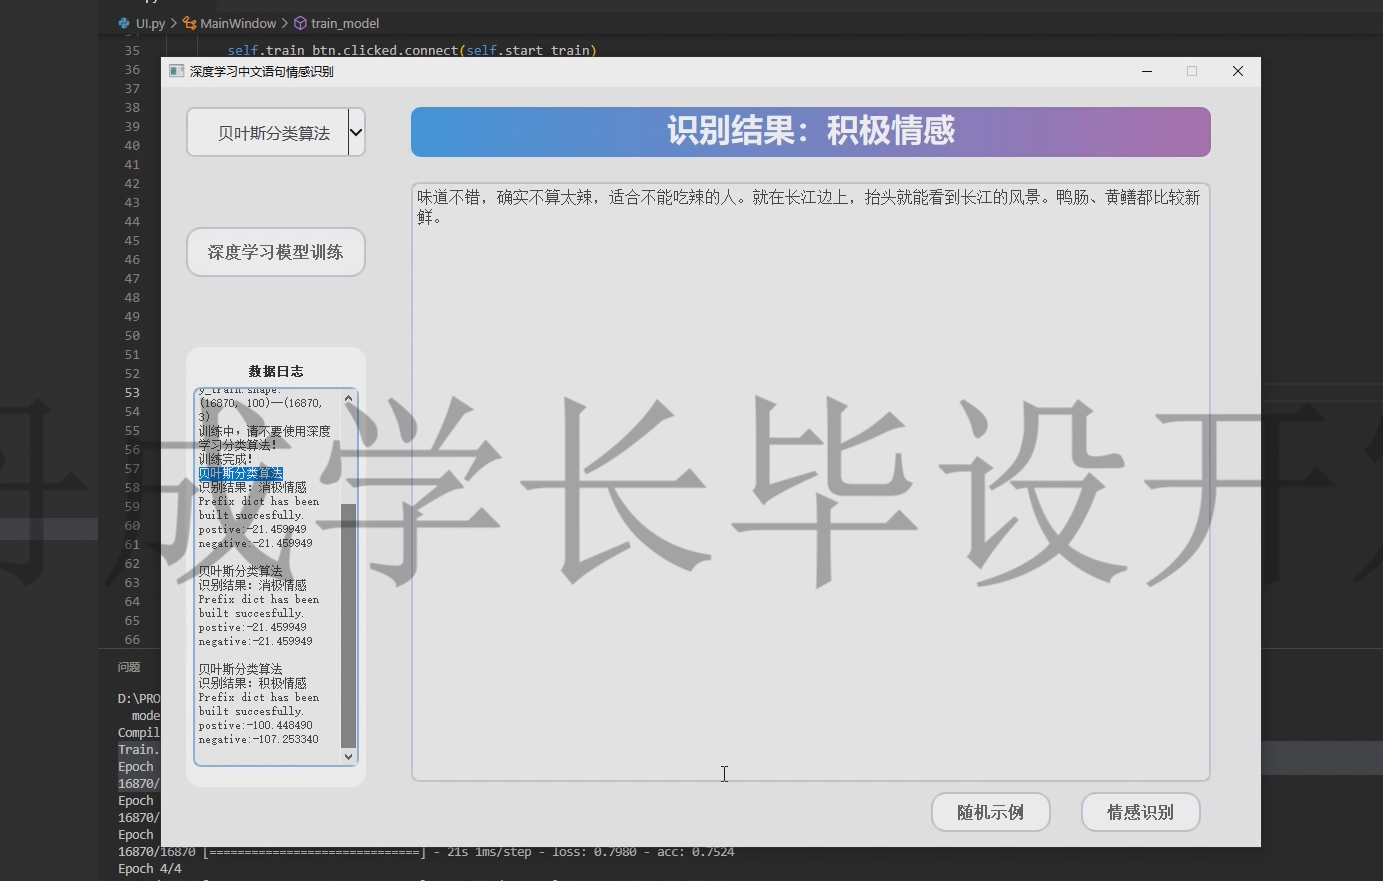
Task: Click the class symbol icon before MainWindow
Action: [189, 23]
